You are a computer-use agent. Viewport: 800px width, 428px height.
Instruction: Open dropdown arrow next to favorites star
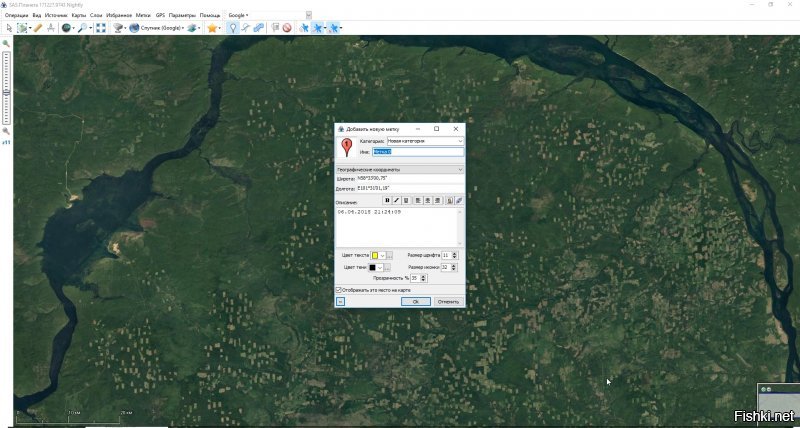tap(220, 29)
